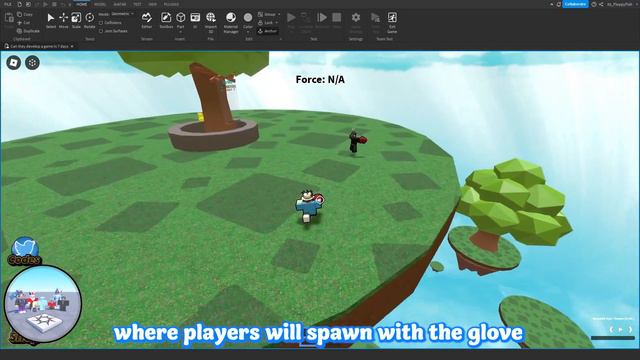Click the Color wheel icon
Viewport: 640px width, 360px height.
pos(248,18)
